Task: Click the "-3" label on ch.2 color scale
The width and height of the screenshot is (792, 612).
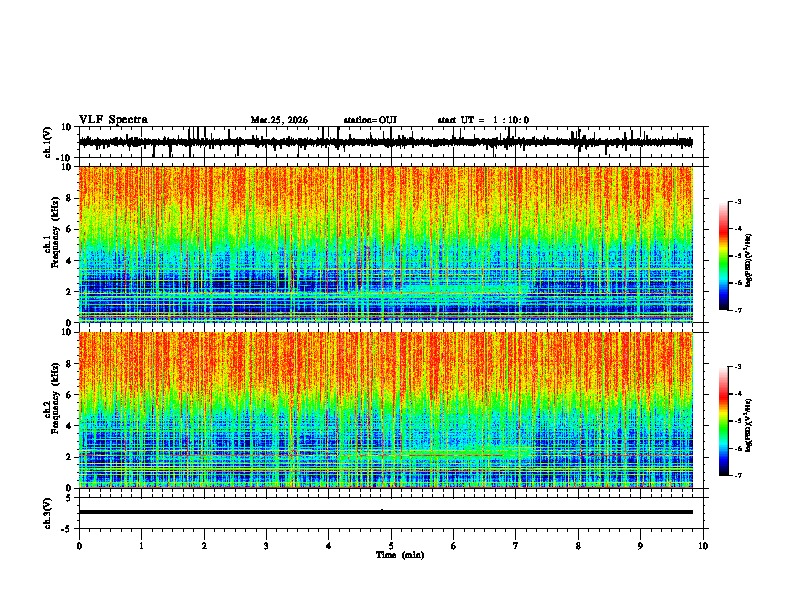Action: (738, 367)
